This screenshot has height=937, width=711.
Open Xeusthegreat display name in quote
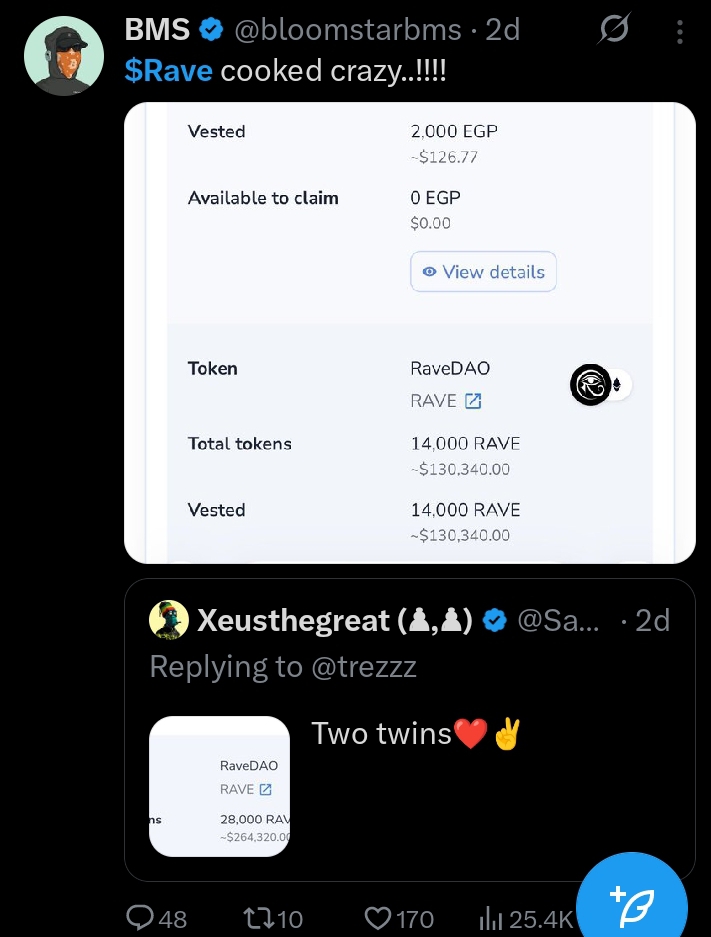coord(293,621)
